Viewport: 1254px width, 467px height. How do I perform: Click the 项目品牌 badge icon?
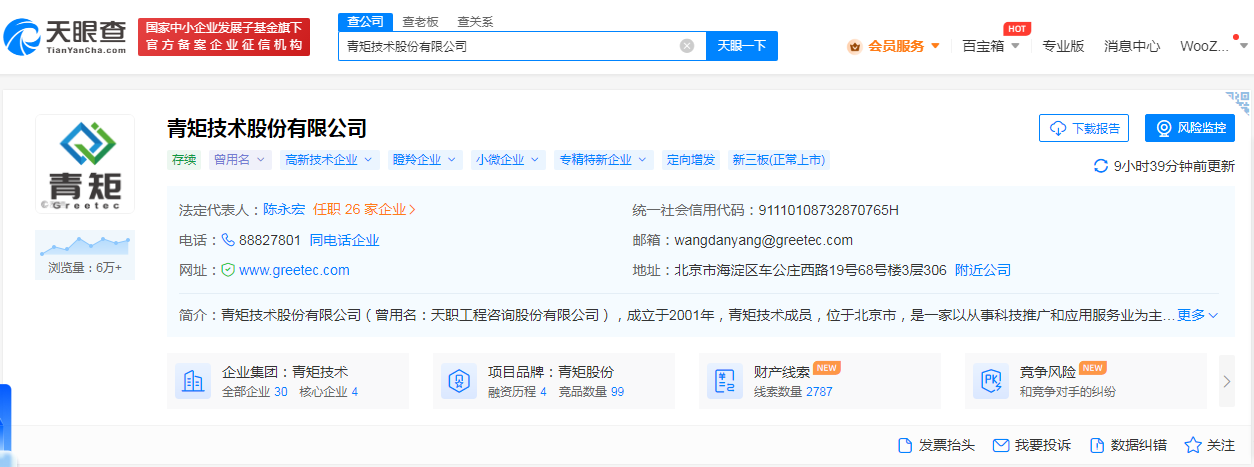click(x=459, y=381)
